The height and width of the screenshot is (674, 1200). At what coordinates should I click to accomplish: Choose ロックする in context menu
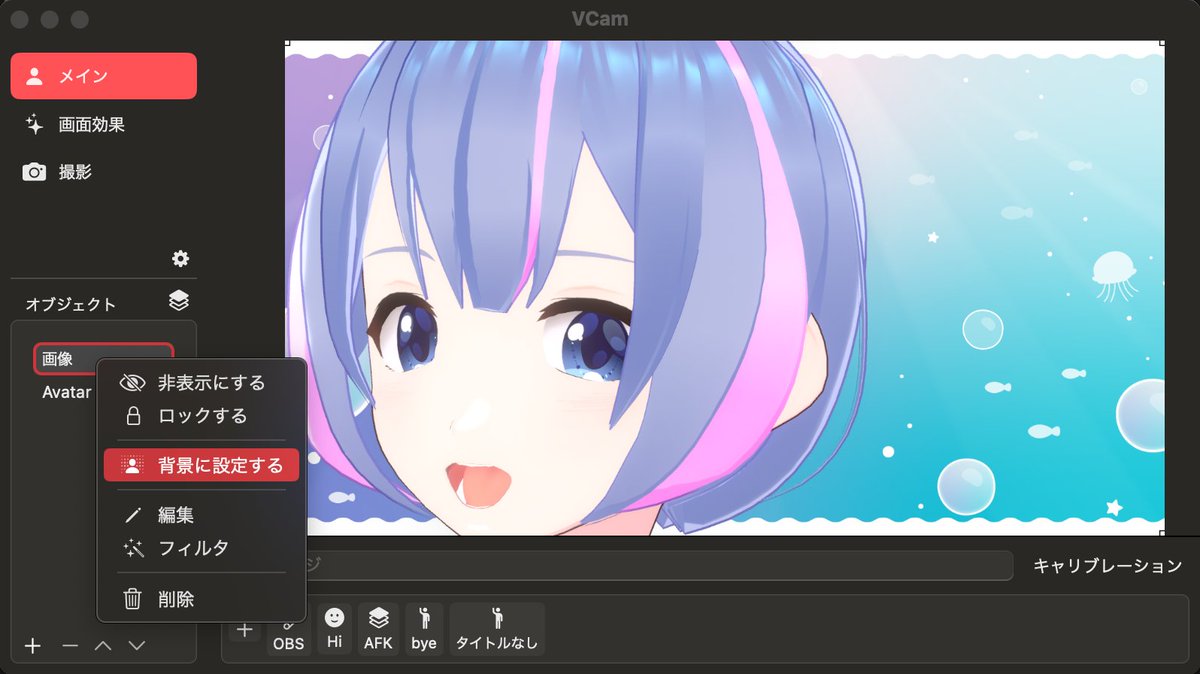[x=201, y=415]
